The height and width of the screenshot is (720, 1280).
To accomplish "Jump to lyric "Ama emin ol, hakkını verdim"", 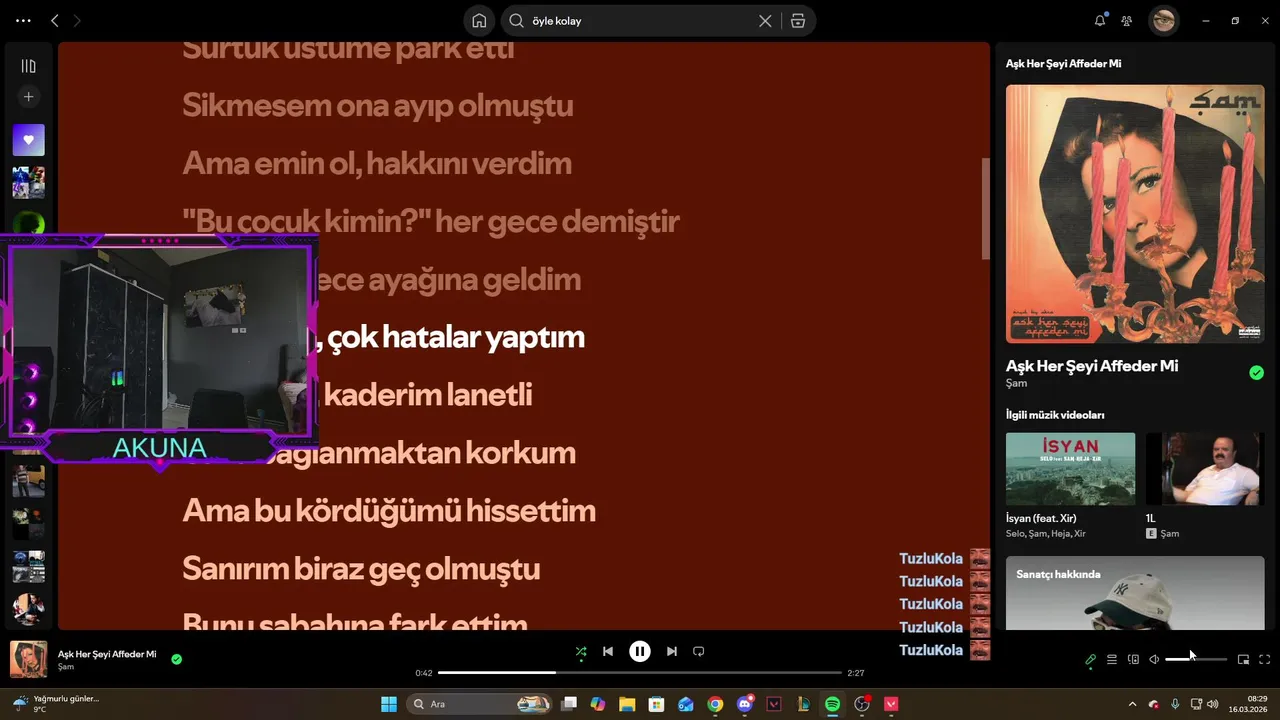I will point(377,164).
